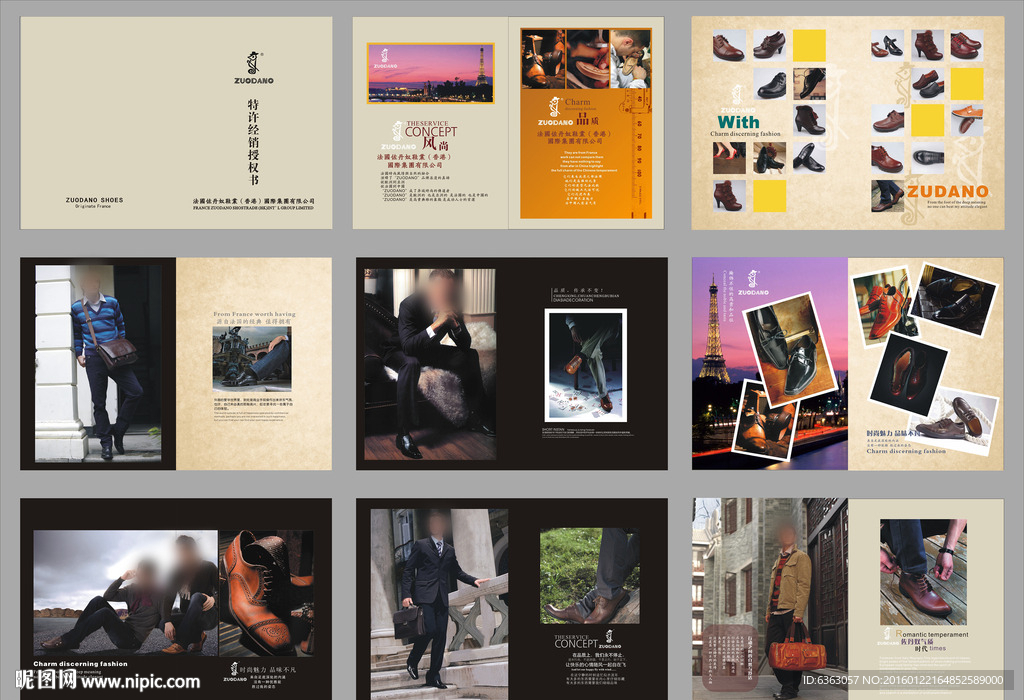Click the 'From France worth having' text
Image resolution: width=1024 pixels, height=700 pixels.
(254, 314)
